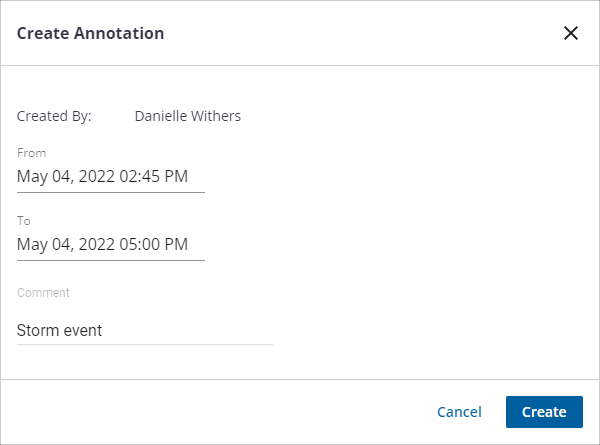Close the Create Annotation dialog
The width and height of the screenshot is (600, 445).
tap(571, 33)
